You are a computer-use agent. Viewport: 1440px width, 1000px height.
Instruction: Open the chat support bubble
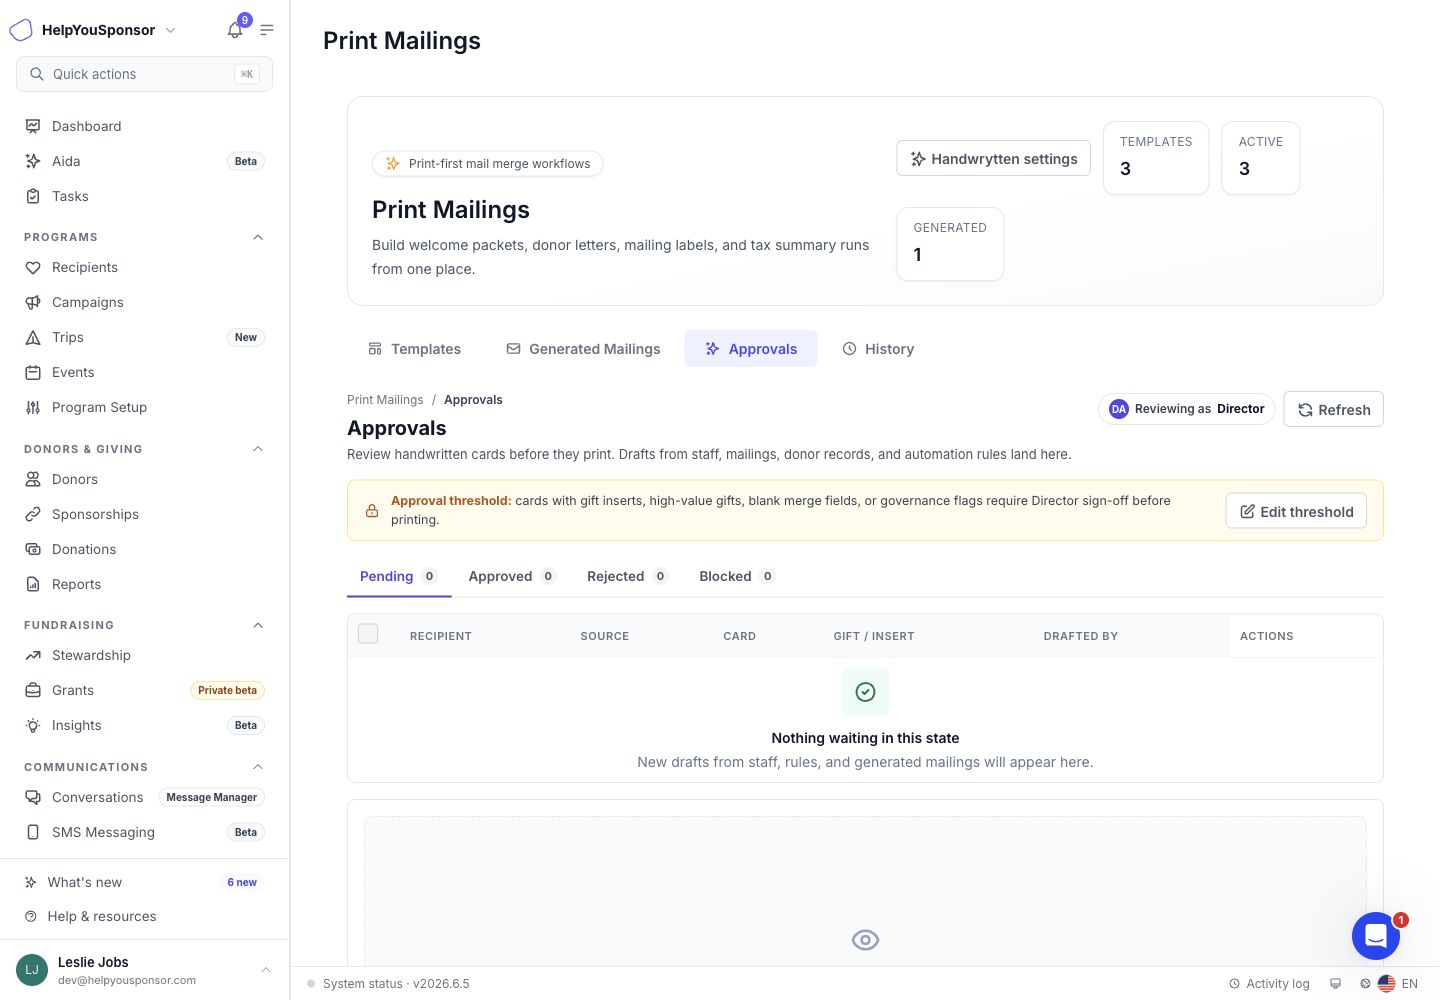[1376, 936]
